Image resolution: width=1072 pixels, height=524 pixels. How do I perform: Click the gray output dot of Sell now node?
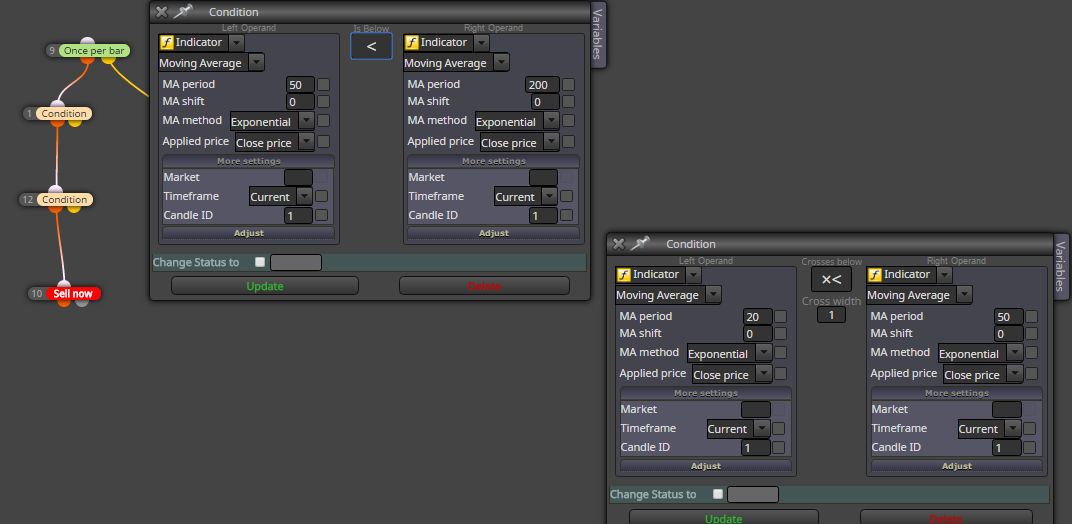point(82,302)
